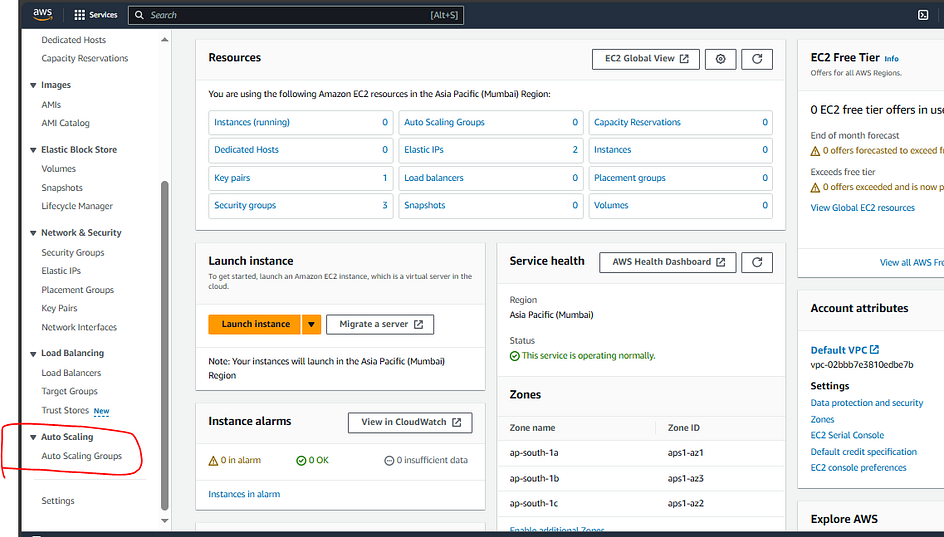Image resolution: width=944 pixels, height=537 pixels.
Task: Open Load Balancers in sidebar
Action: (71, 373)
